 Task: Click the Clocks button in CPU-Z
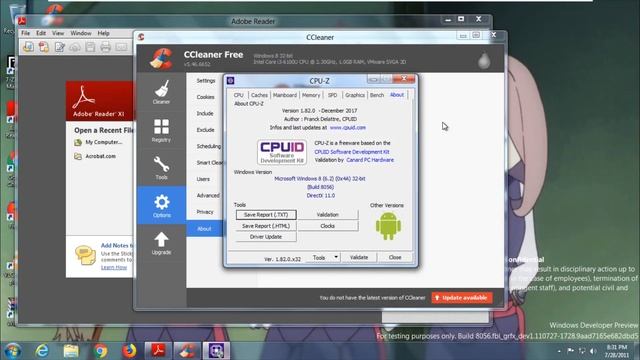[x=327, y=226]
